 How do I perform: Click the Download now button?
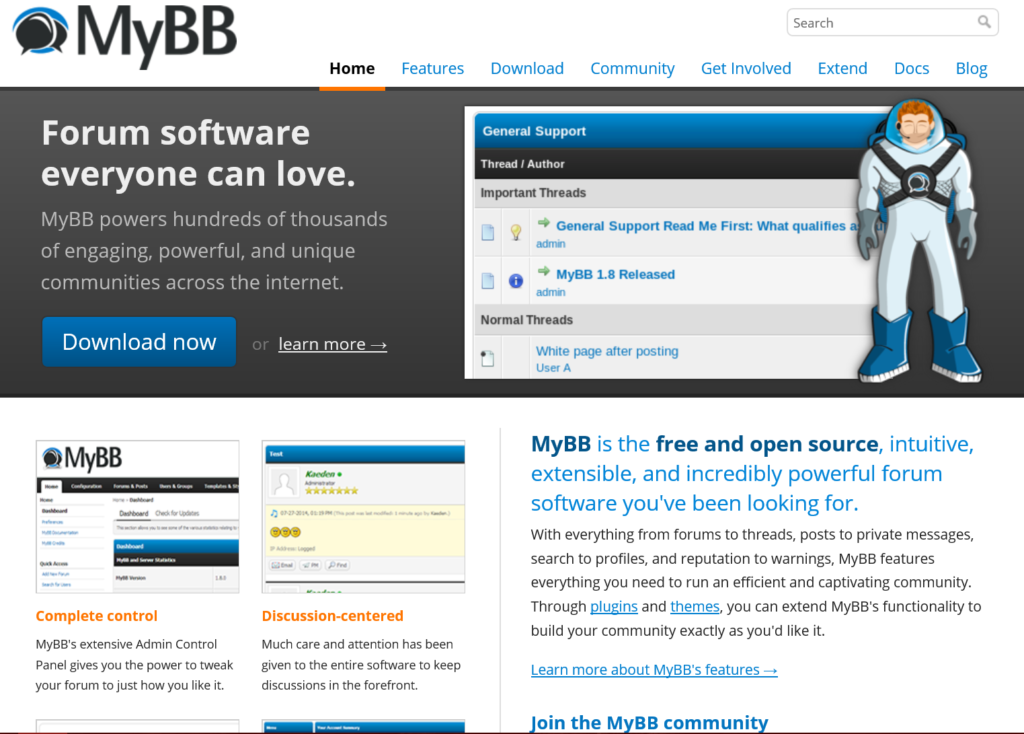(138, 341)
